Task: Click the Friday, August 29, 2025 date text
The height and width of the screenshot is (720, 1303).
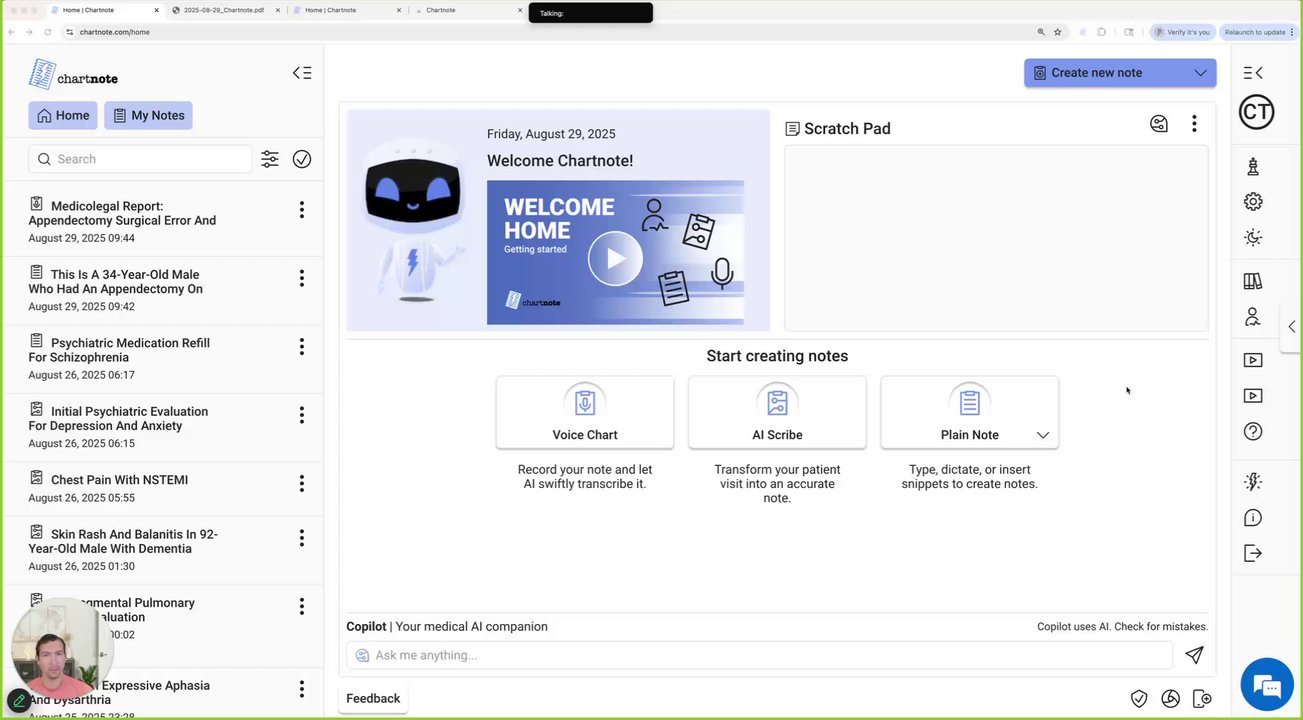Action: [551, 134]
